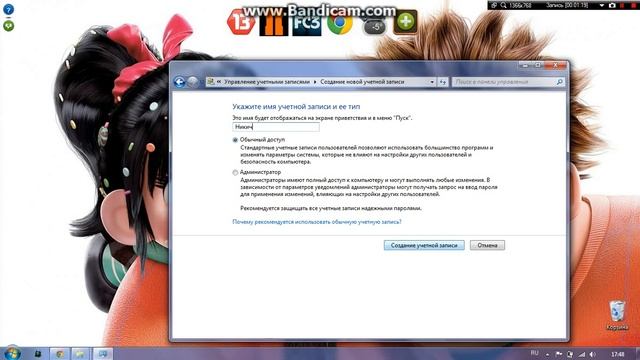
Task: Click the Создание учетной записи button
Action: [424, 245]
